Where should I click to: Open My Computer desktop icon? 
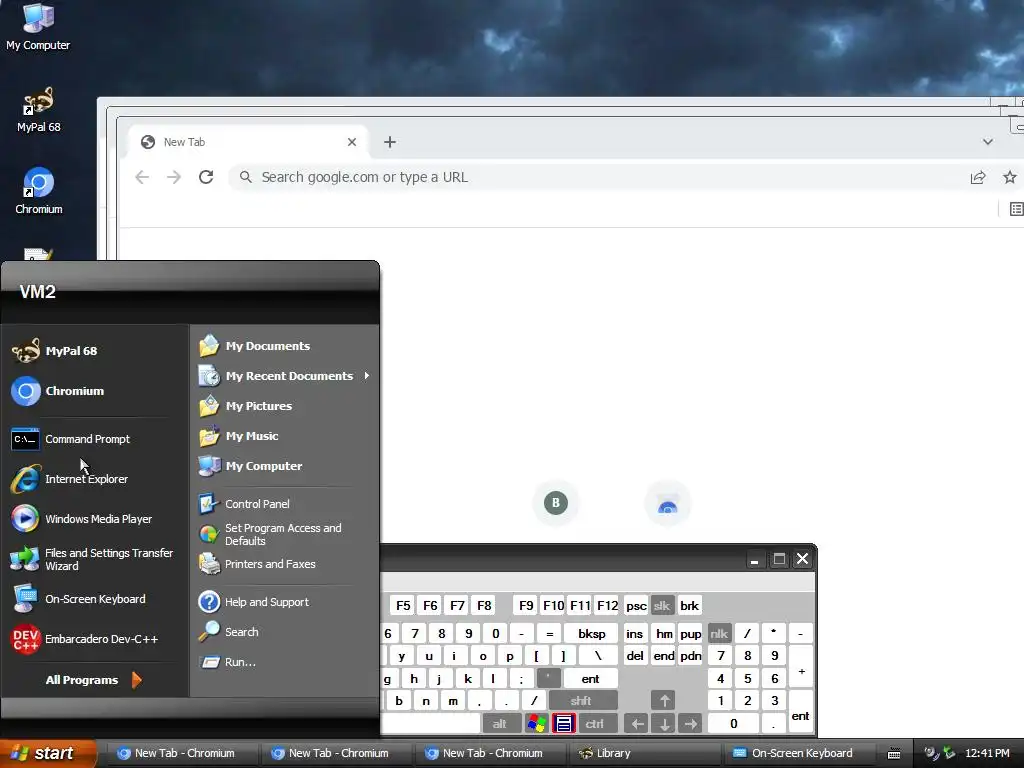(38, 27)
